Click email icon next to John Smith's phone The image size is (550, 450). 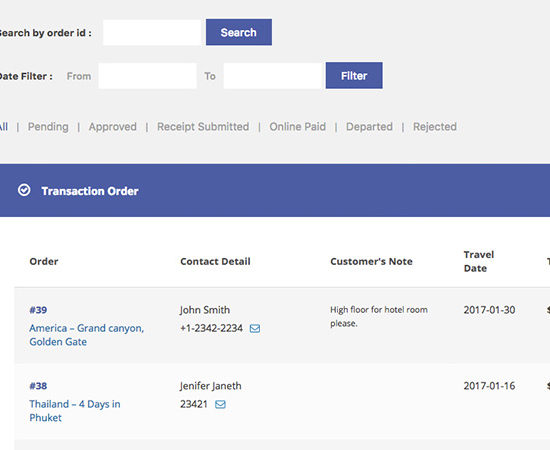[x=255, y=328]
